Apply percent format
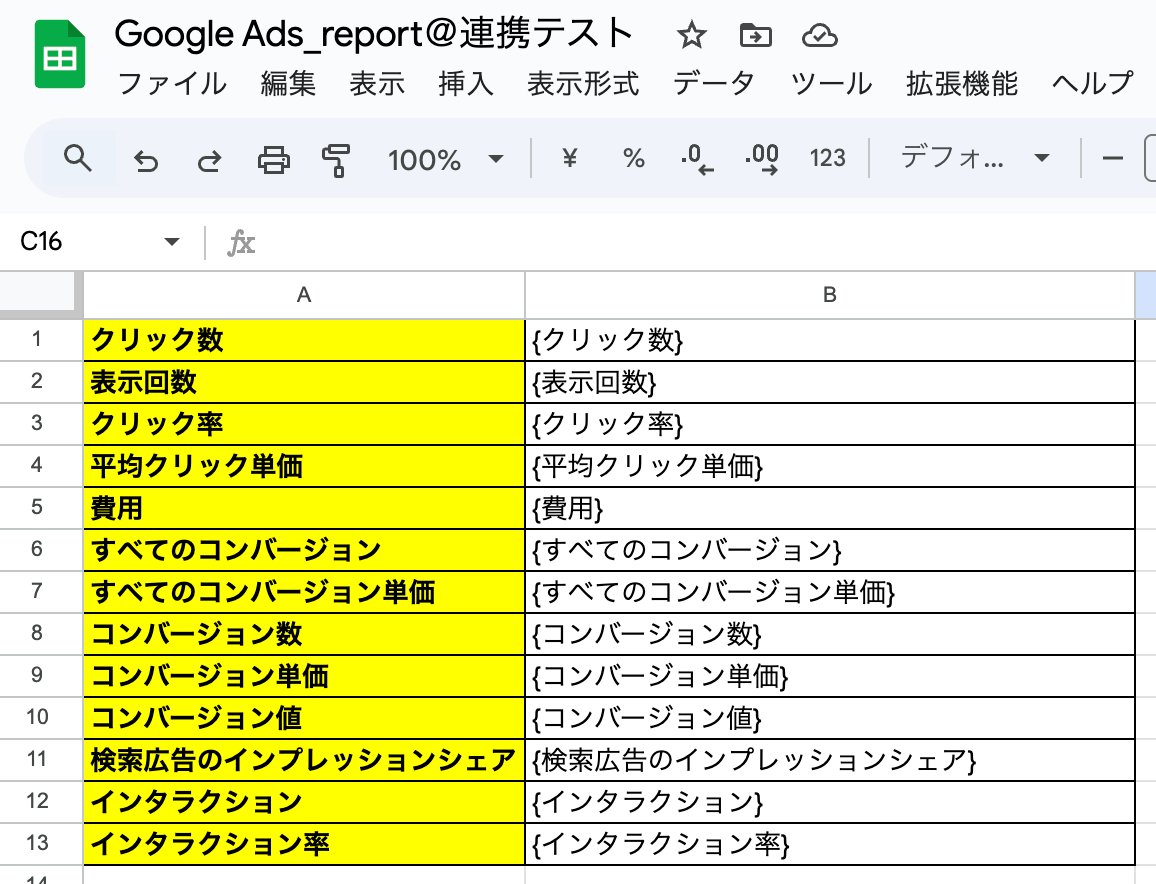 (633, 158)
